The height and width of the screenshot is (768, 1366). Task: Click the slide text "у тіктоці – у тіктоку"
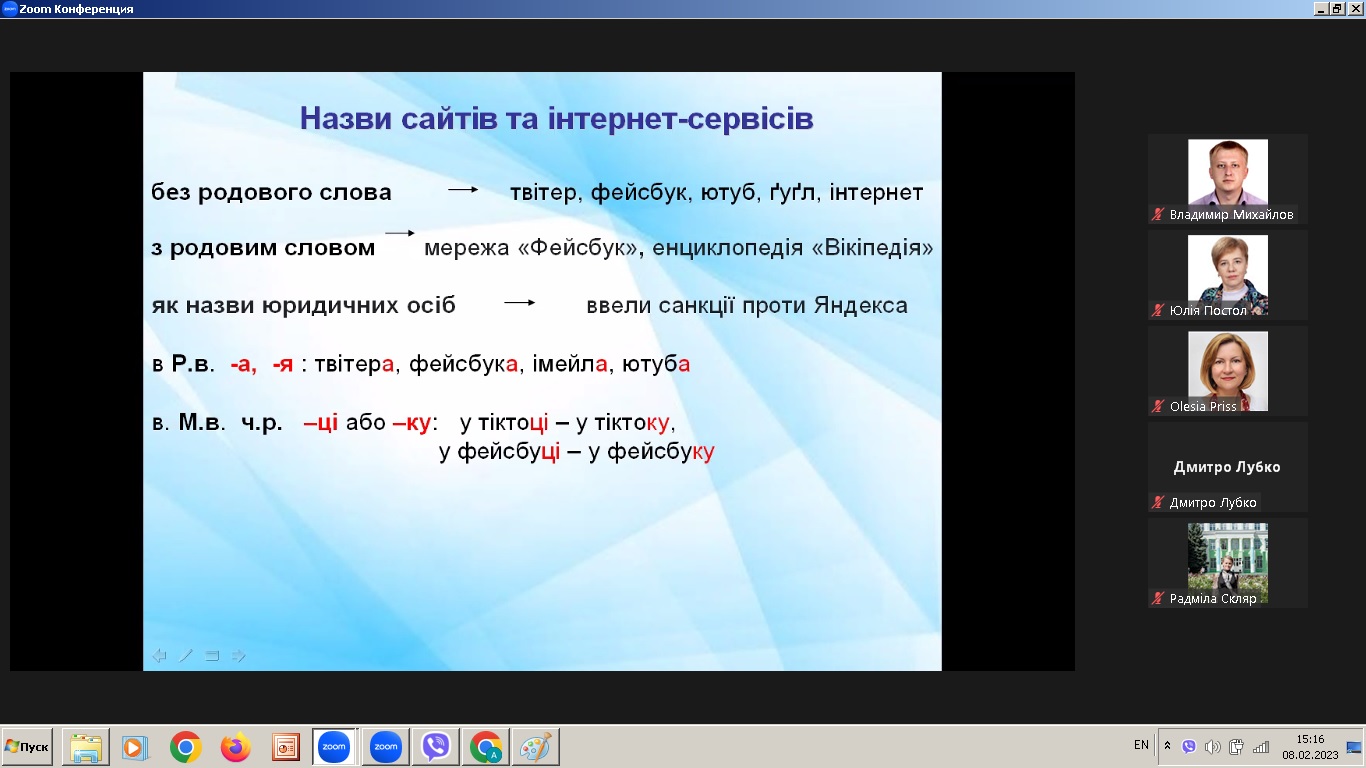point(568,422)
